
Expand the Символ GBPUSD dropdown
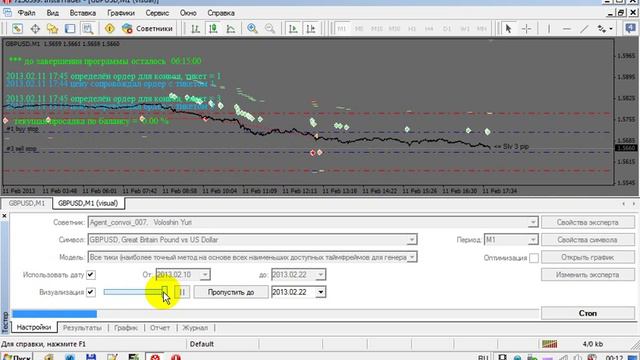(x=412, y=240)
